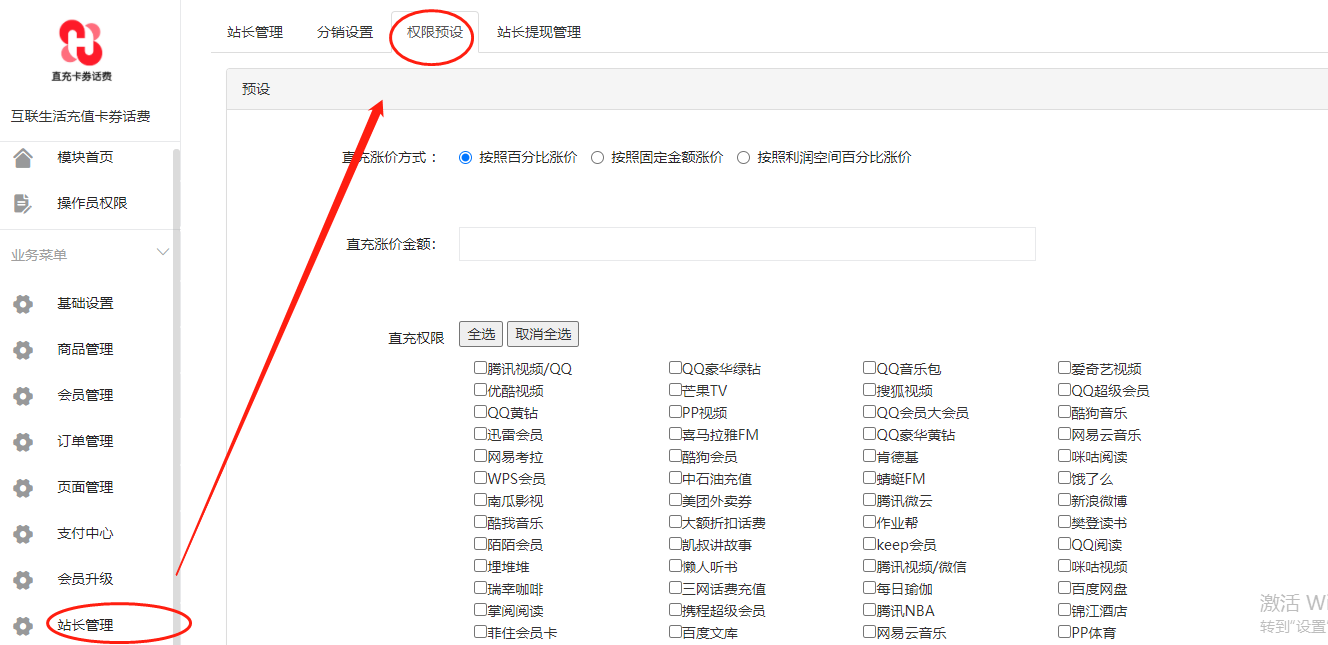The width and height of the screenshot is (1328, 645).
Task: Check the 肯德基 checkbox
Action: [870, 456]
